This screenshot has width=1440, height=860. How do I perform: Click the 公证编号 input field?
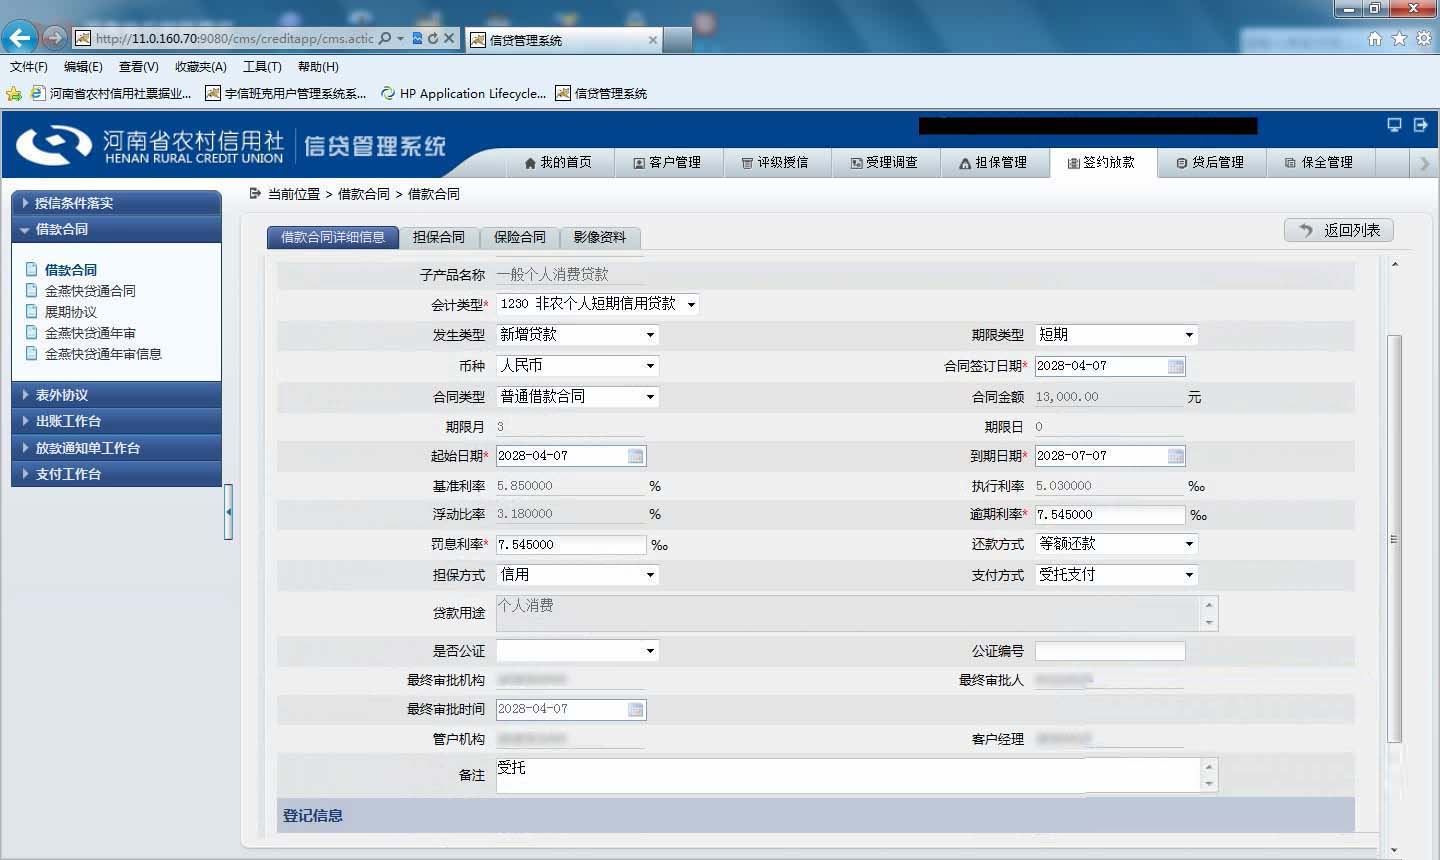(x=1110, y=652)
